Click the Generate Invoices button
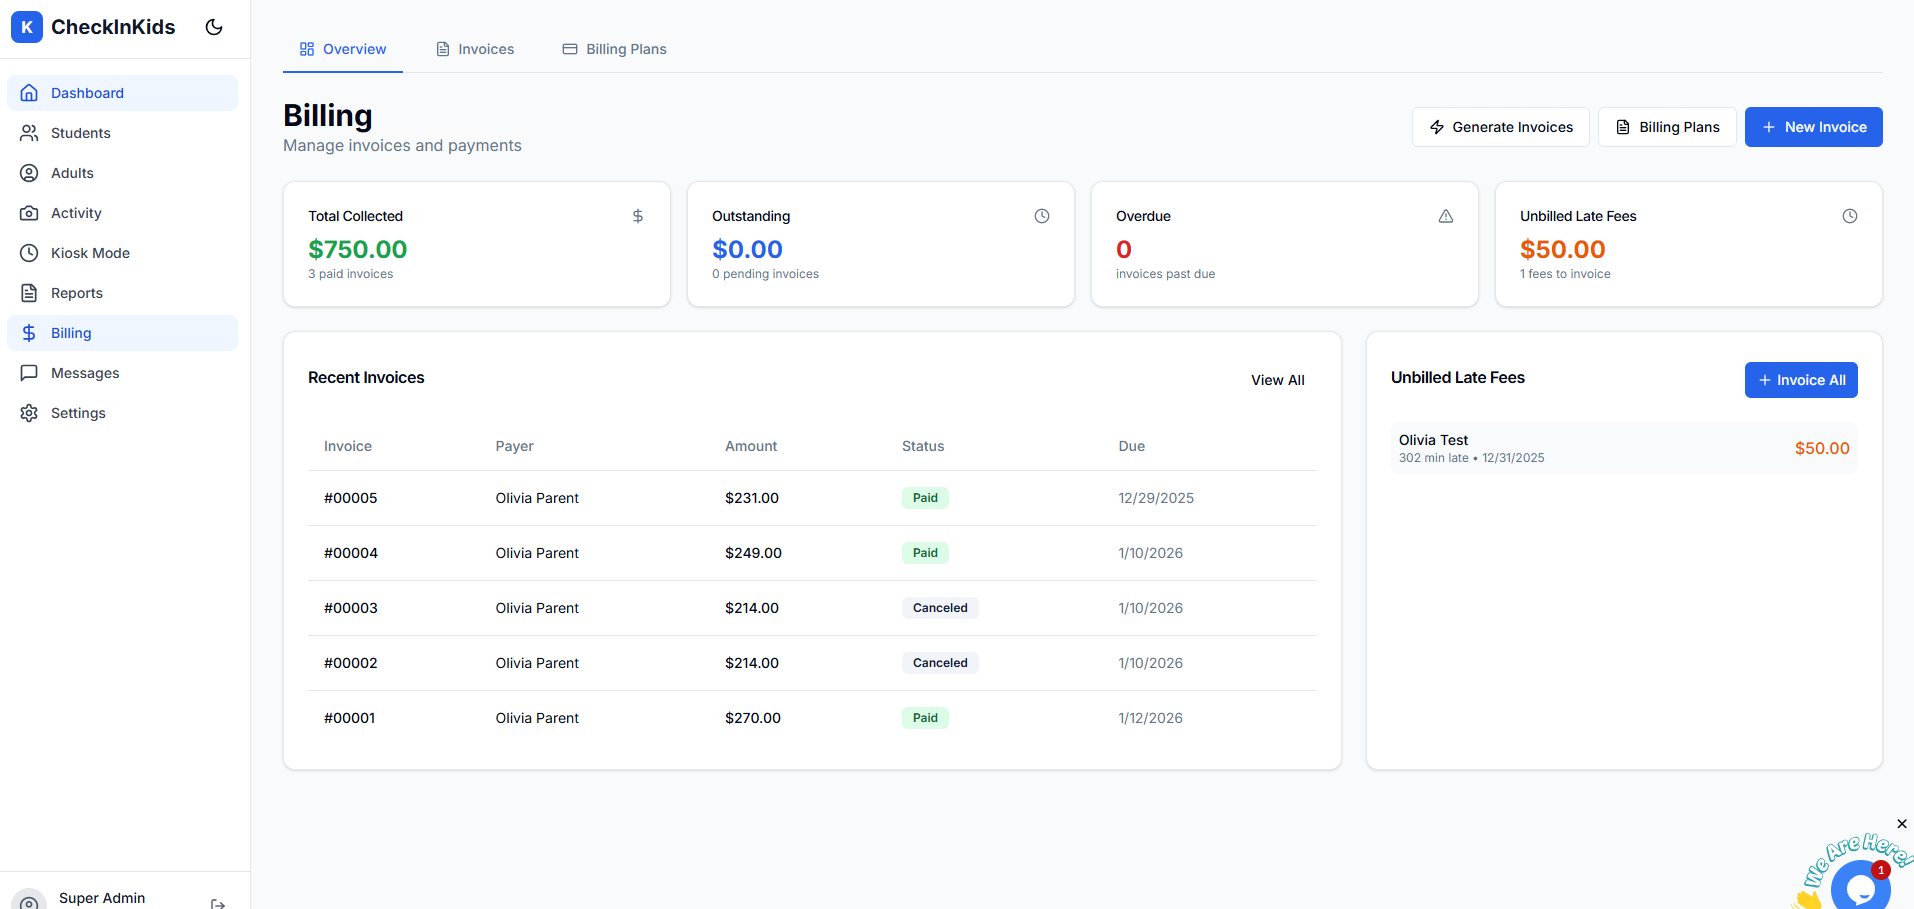1914x909 pixels. click(x=1501, y=127)
